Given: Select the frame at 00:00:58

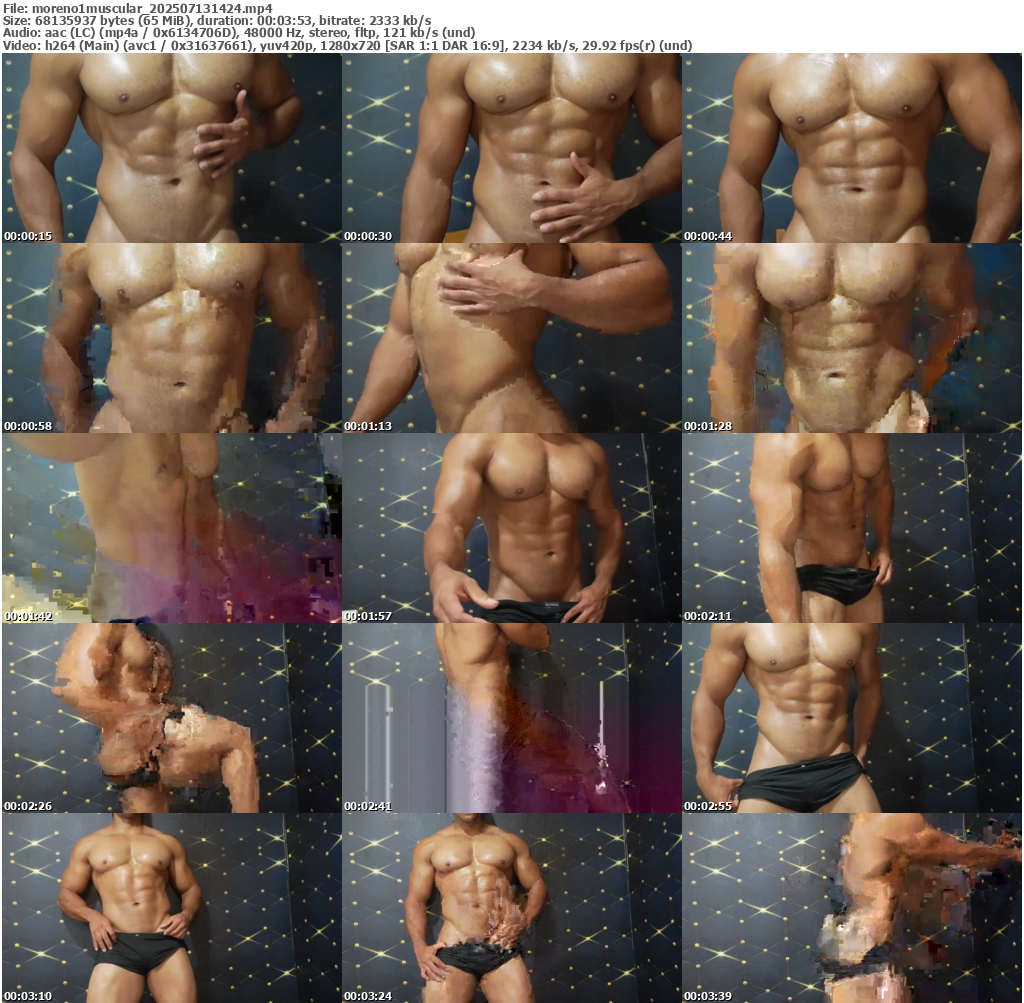Looking at the screenshot, I should click(171, 338).
